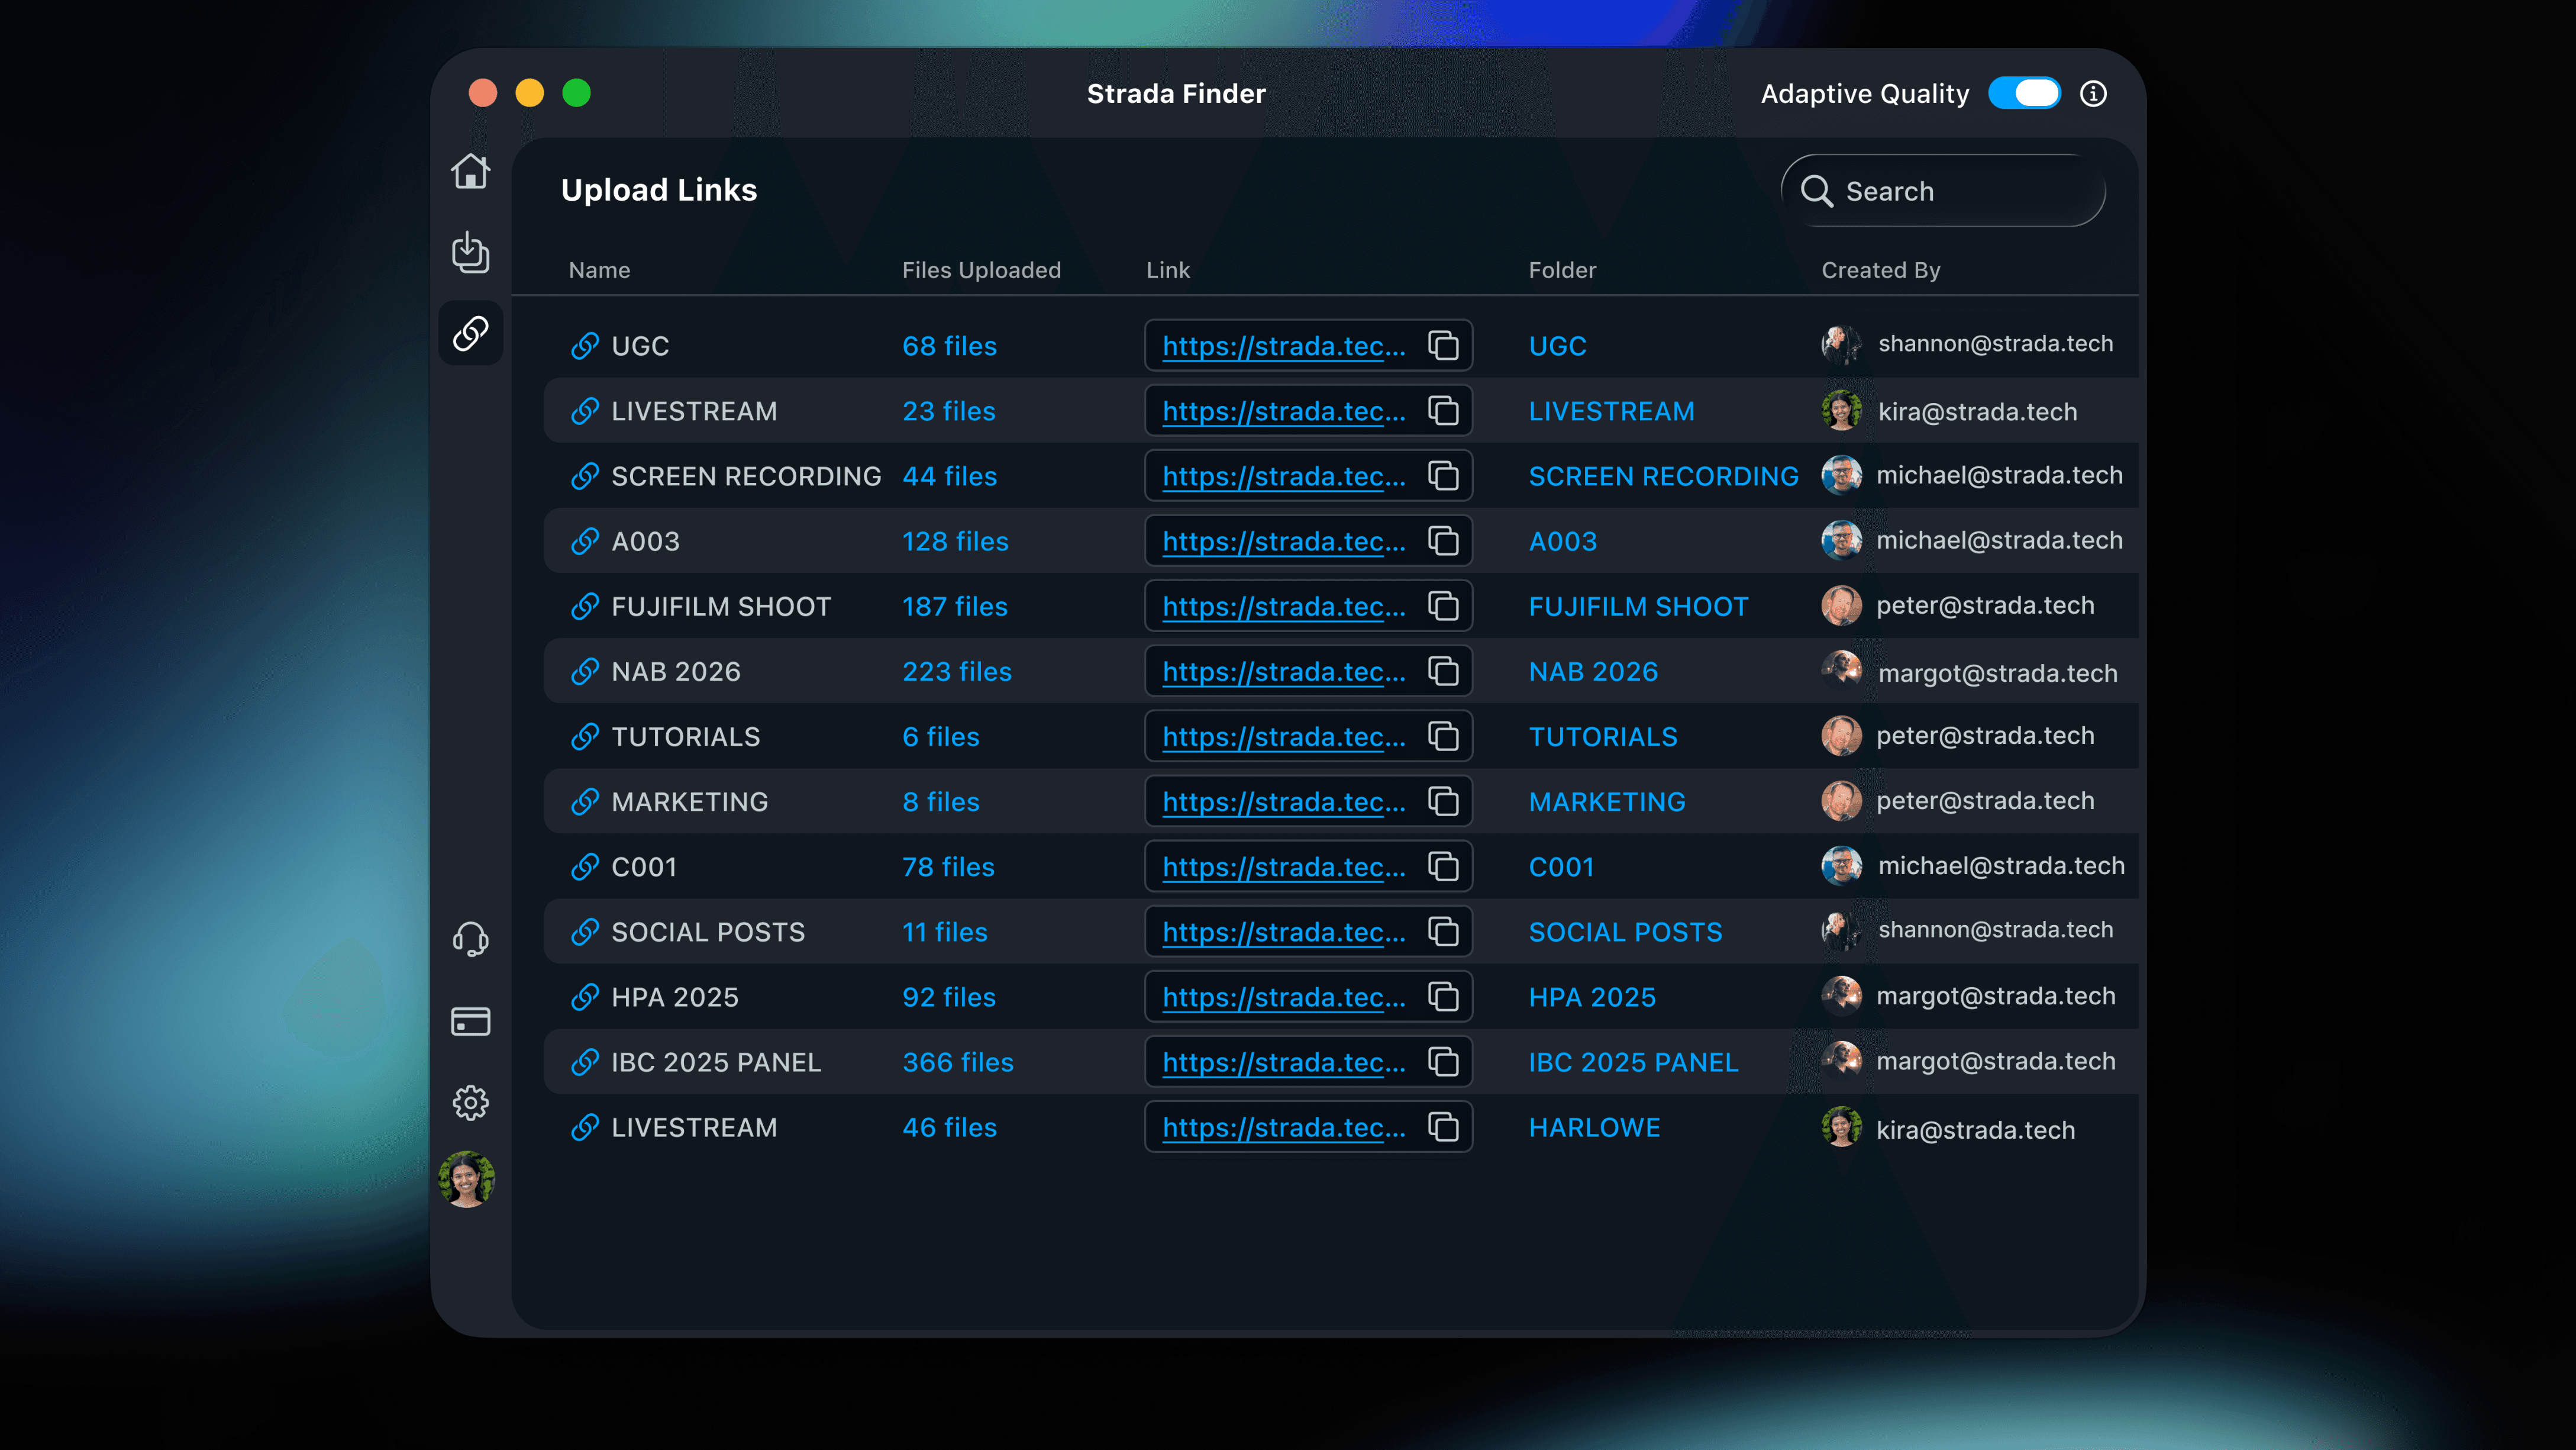The image size is (2576, 1450).
Task: Copy the link for LIVESTREAM with 23 files
Action: (1443, 411)
